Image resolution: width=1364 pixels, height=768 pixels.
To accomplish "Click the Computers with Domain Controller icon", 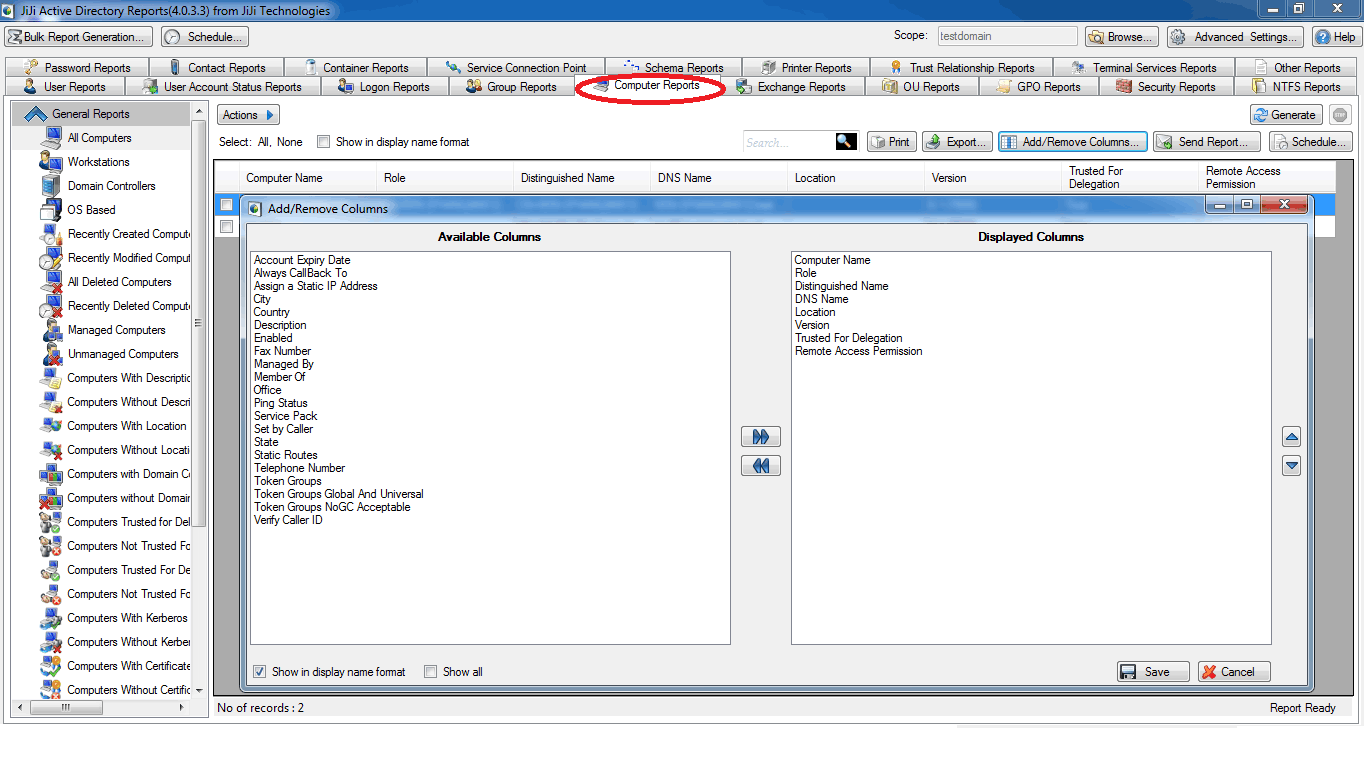I will click(51, 474).
